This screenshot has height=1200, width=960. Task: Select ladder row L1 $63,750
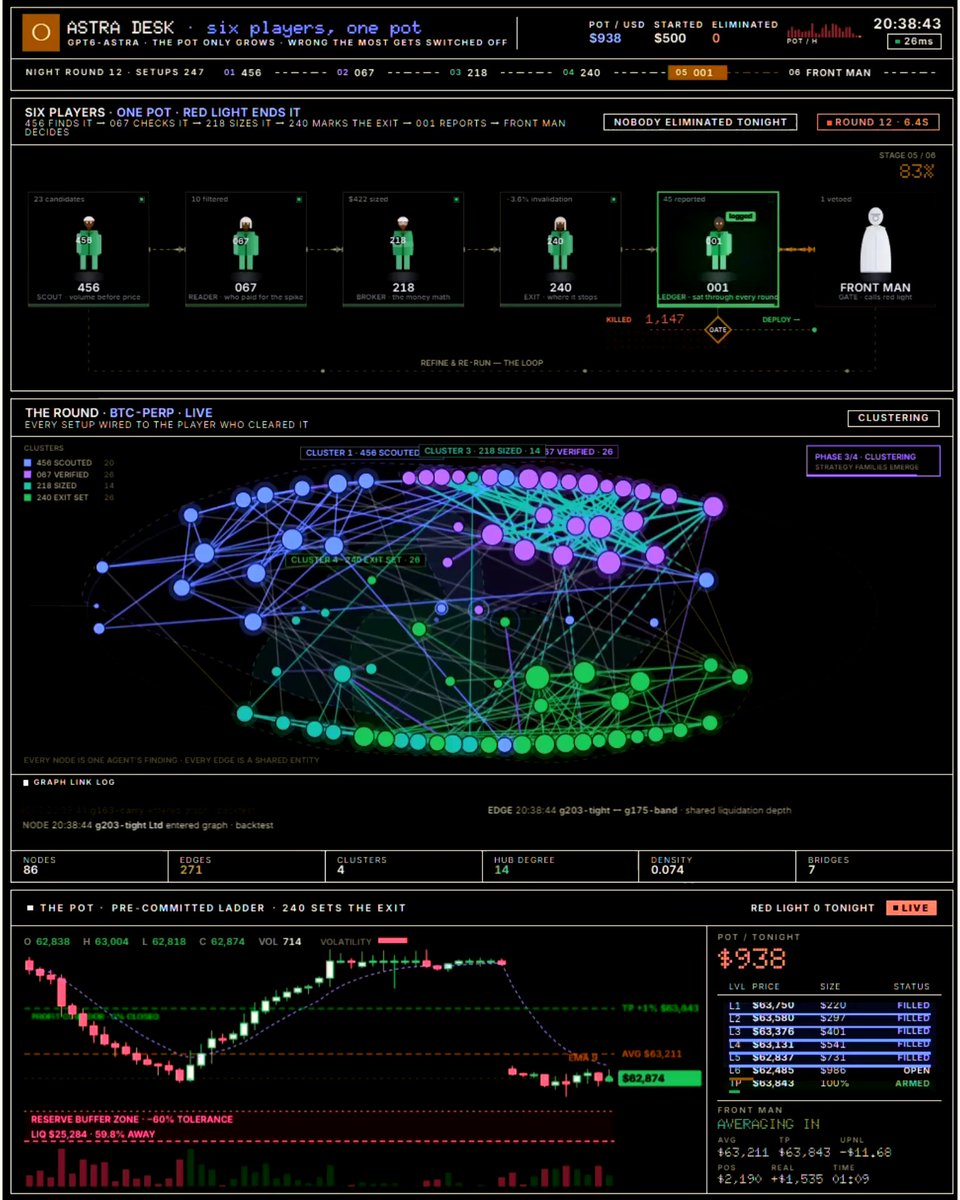tap(829, 1005)
